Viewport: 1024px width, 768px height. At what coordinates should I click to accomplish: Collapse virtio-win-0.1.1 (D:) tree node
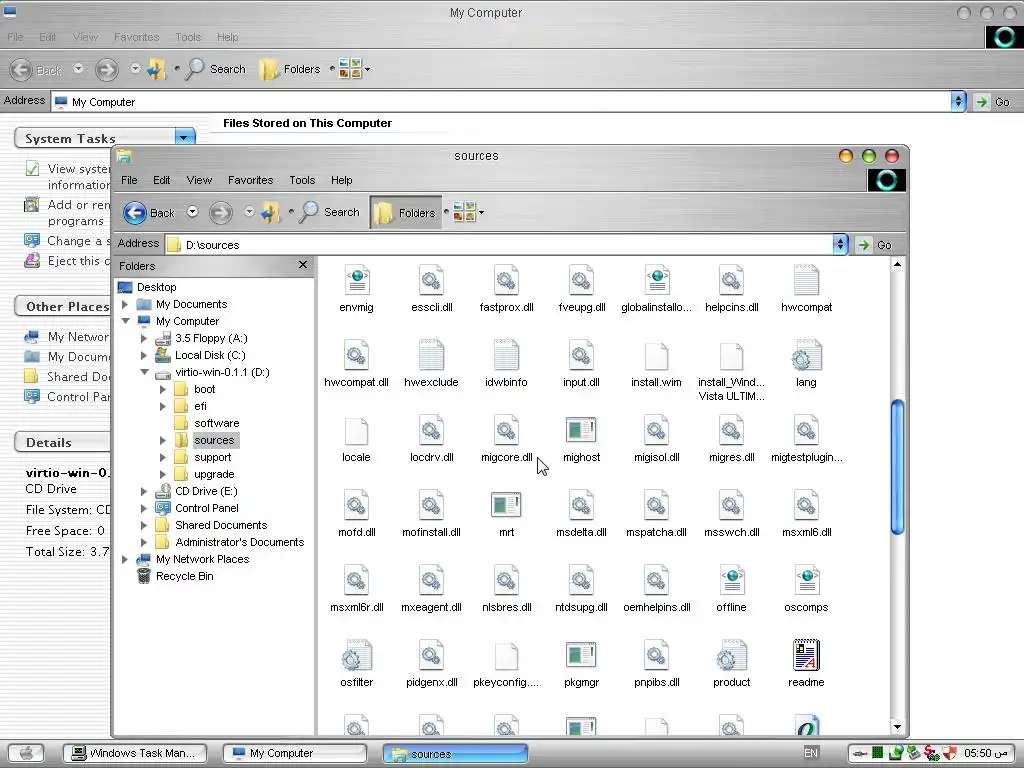tap(144, 372)
